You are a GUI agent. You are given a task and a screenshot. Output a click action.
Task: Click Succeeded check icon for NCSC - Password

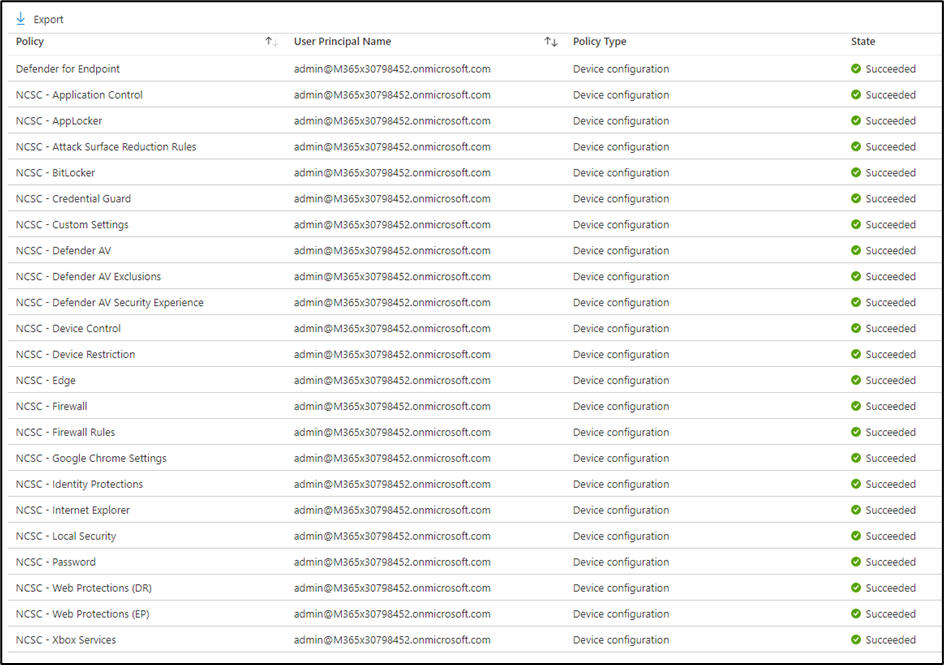[856, 561]
